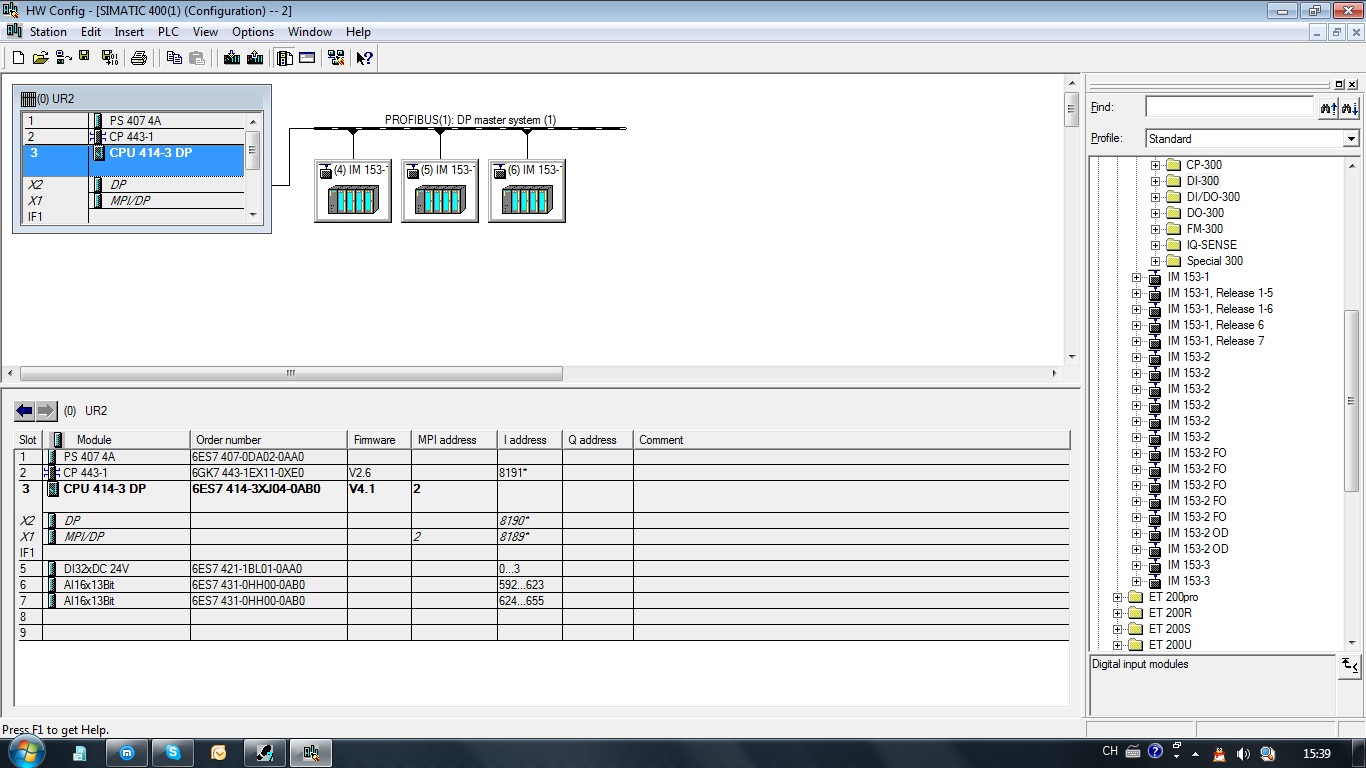Expand the Special 300 folder node
Image resolution: width=1366 pixels, height=768 pixels.
pyautogui.click(x=1155, y=261)
